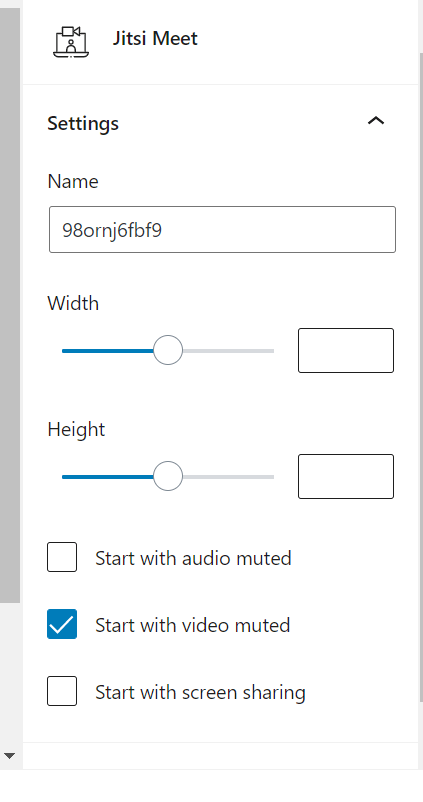Screen dimensions: 423x802
Task: Click the Name field containing 98ornj6fbf9
Action: click(x=222, y=230)
